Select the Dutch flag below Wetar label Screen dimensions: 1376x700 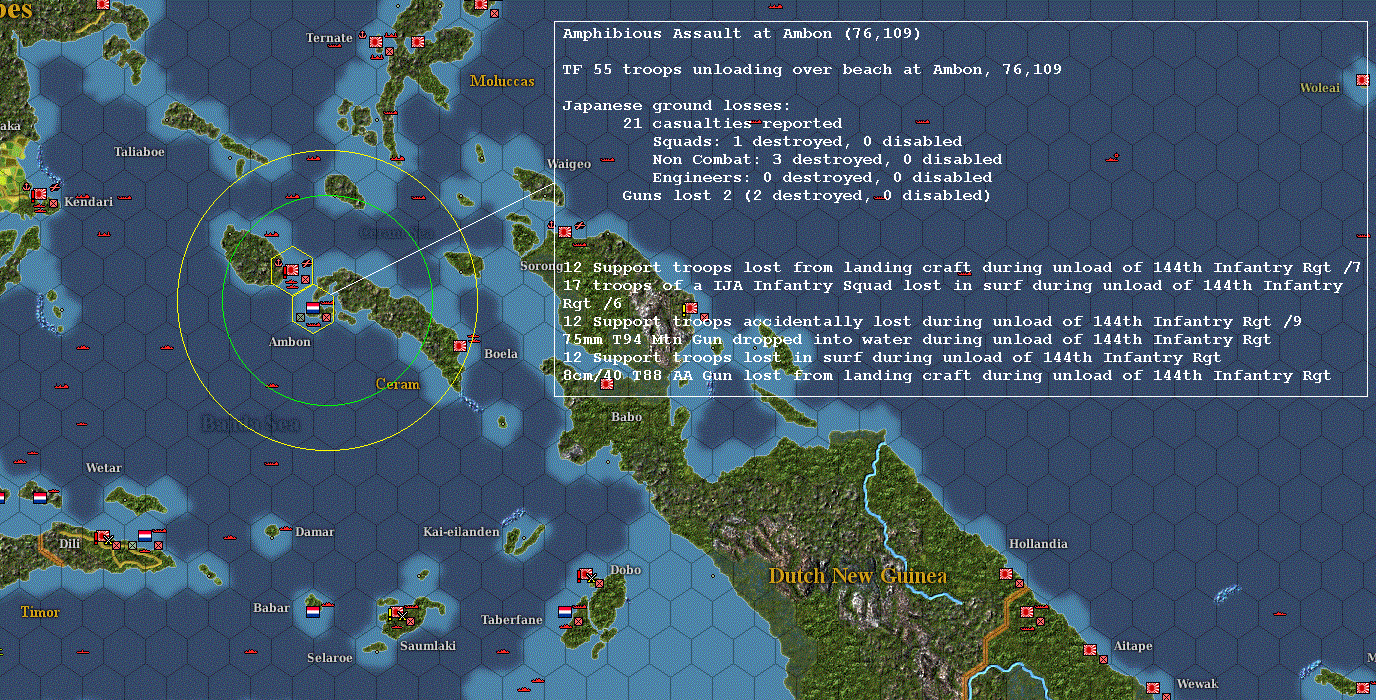click(x=40, y=497)
